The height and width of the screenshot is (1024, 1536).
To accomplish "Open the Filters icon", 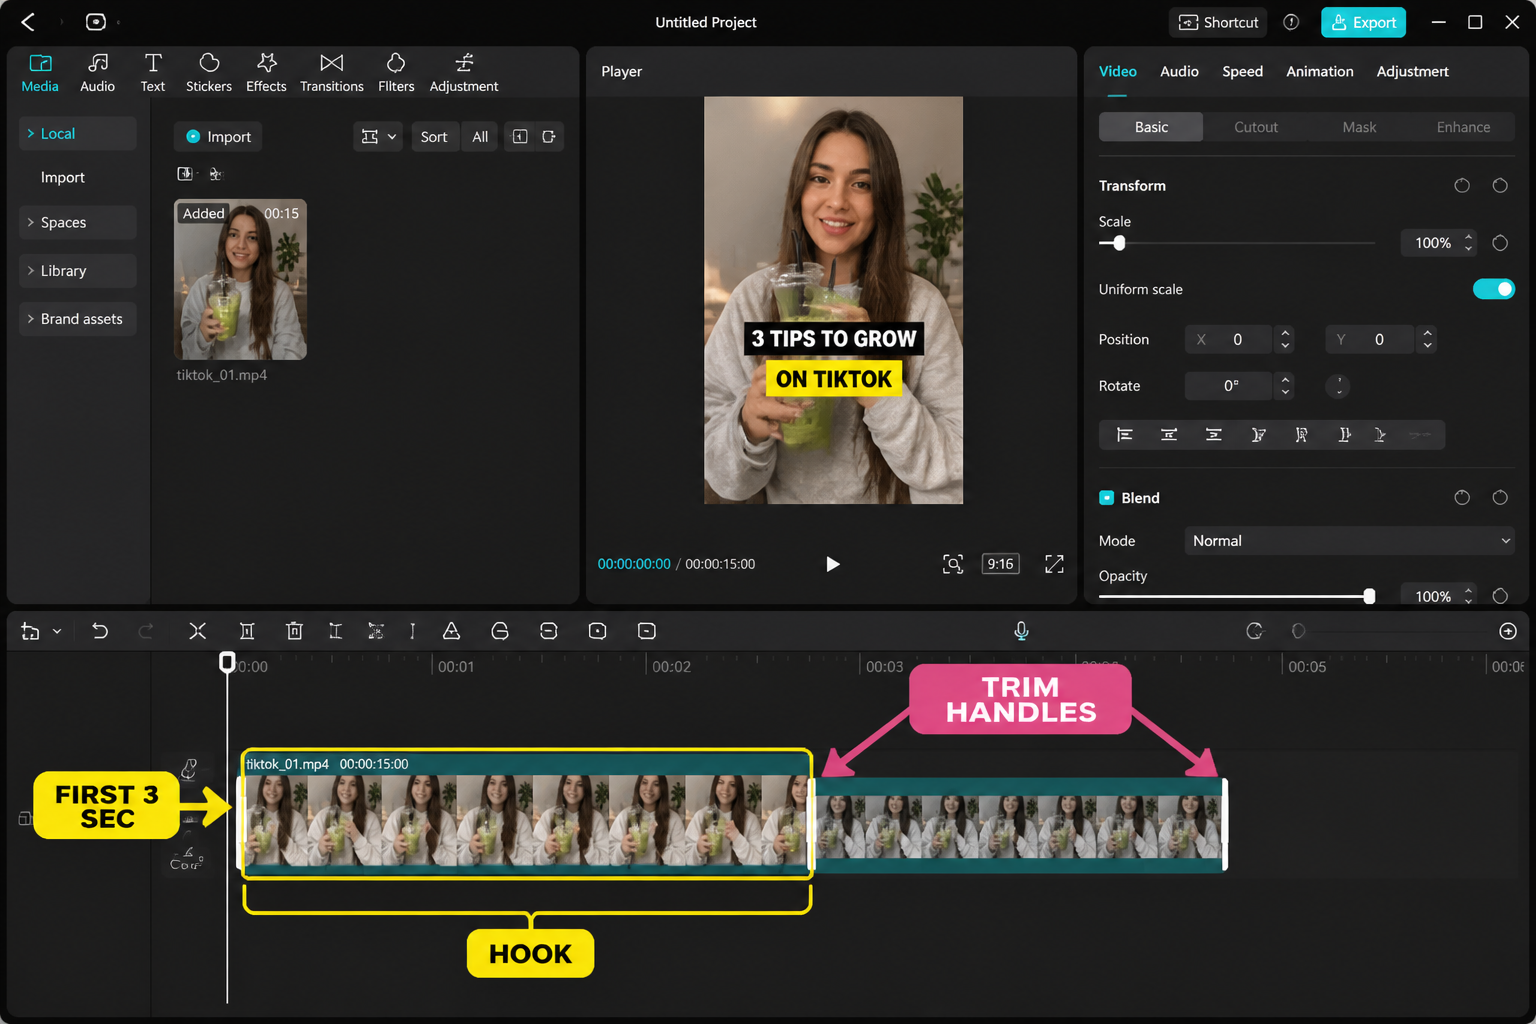I will pos(396,72).
